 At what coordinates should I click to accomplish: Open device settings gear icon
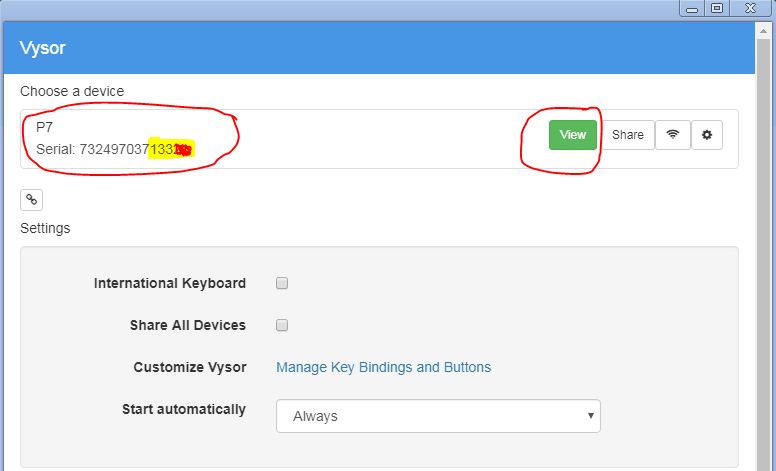point(707,135)
